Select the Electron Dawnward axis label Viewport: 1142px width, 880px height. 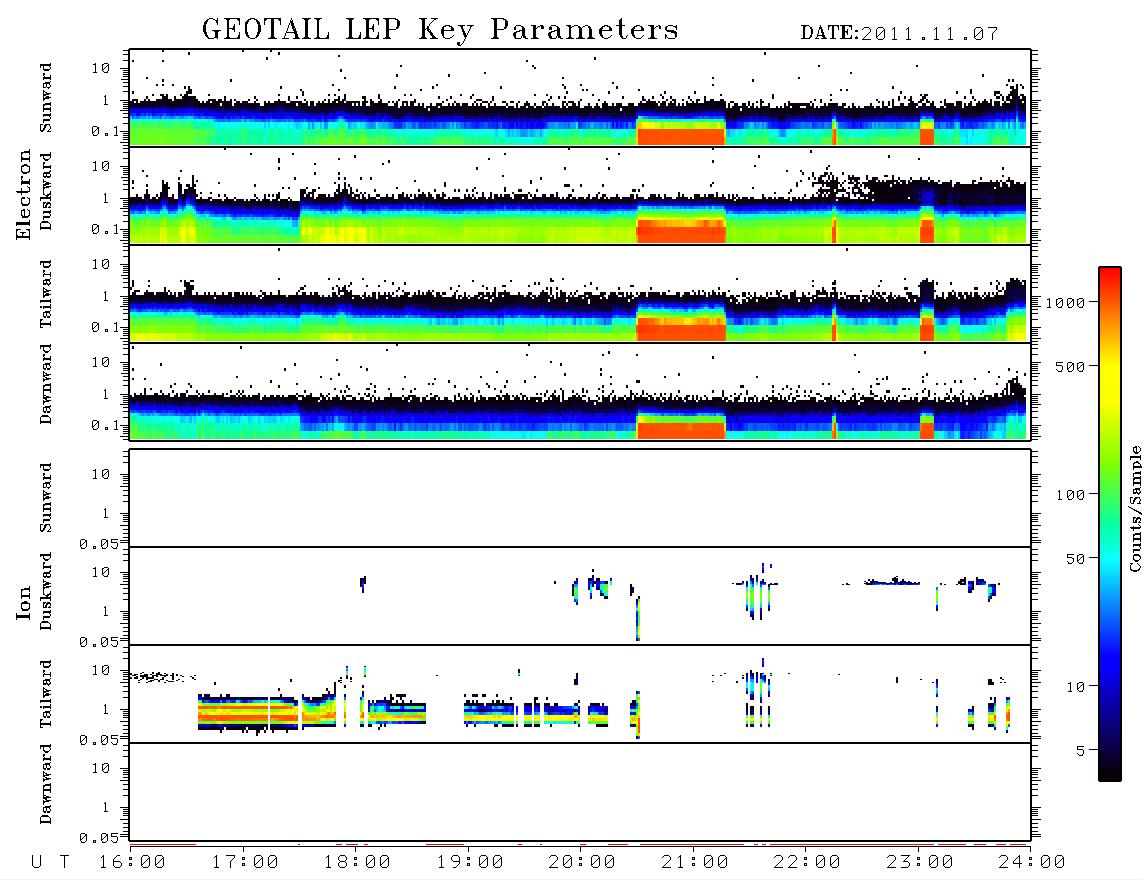pyautogui.click(x=46, y=384)
